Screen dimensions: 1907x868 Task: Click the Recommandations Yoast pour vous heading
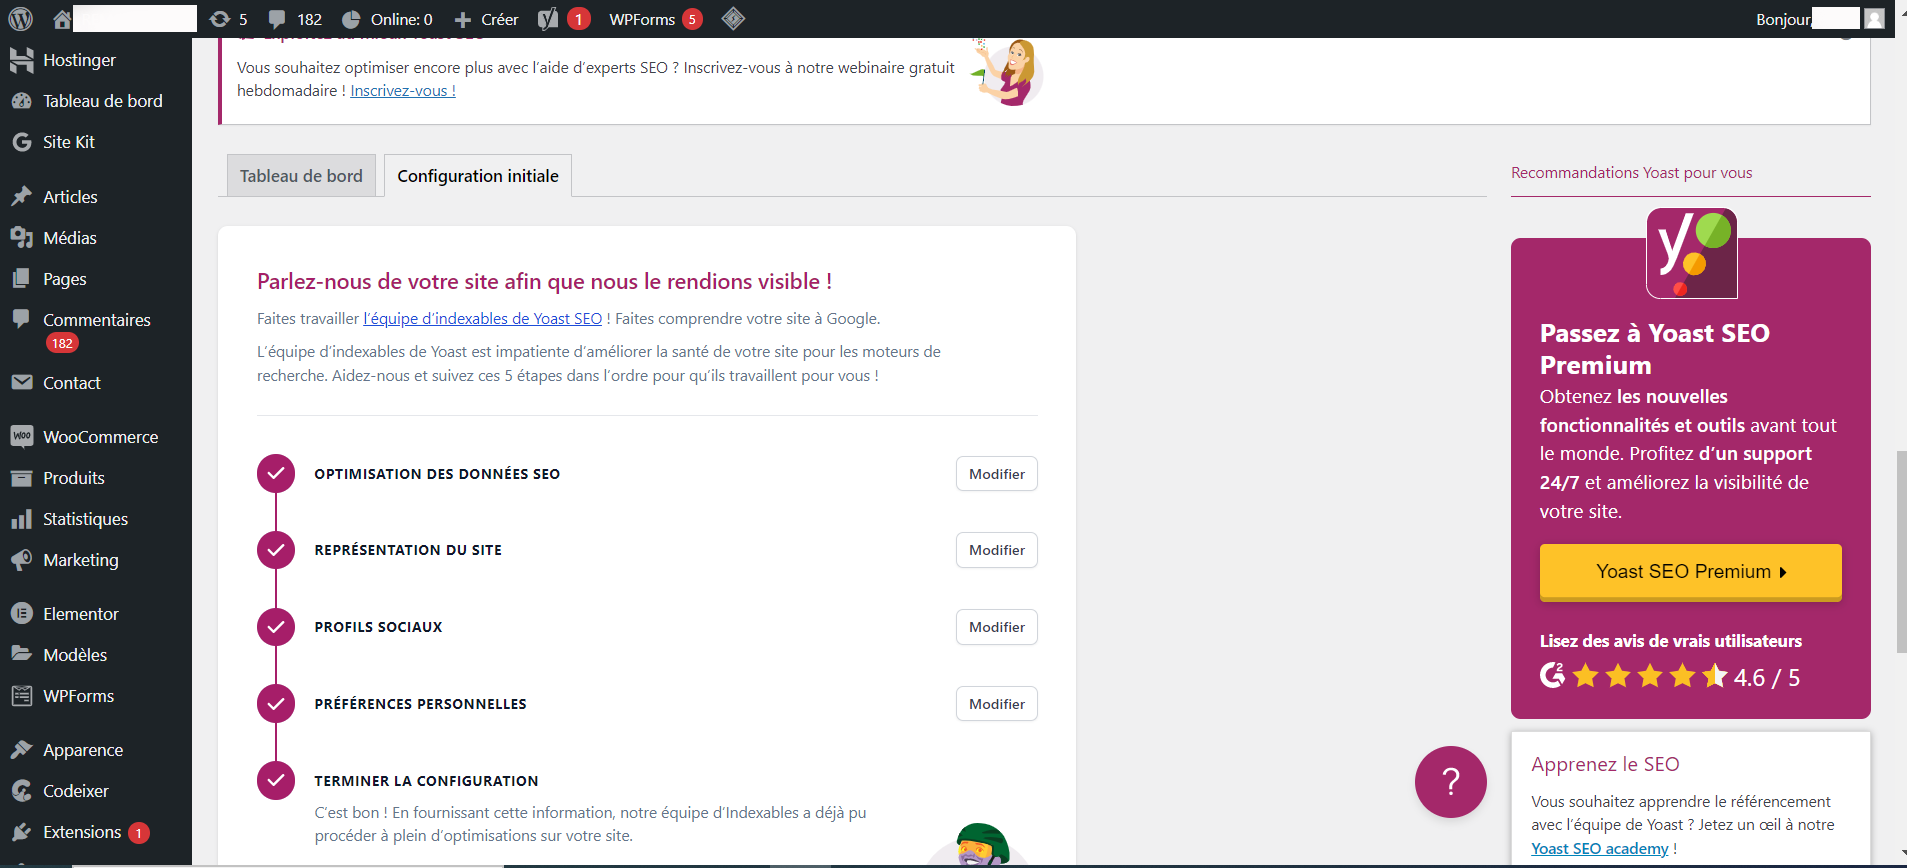coord(1631,173)
